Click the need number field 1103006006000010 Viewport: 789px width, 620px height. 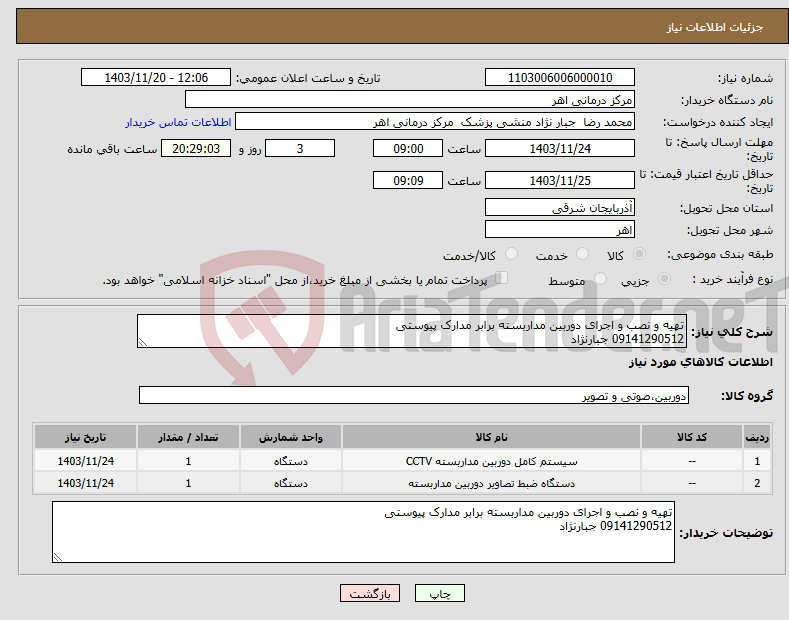pos(560,78)
